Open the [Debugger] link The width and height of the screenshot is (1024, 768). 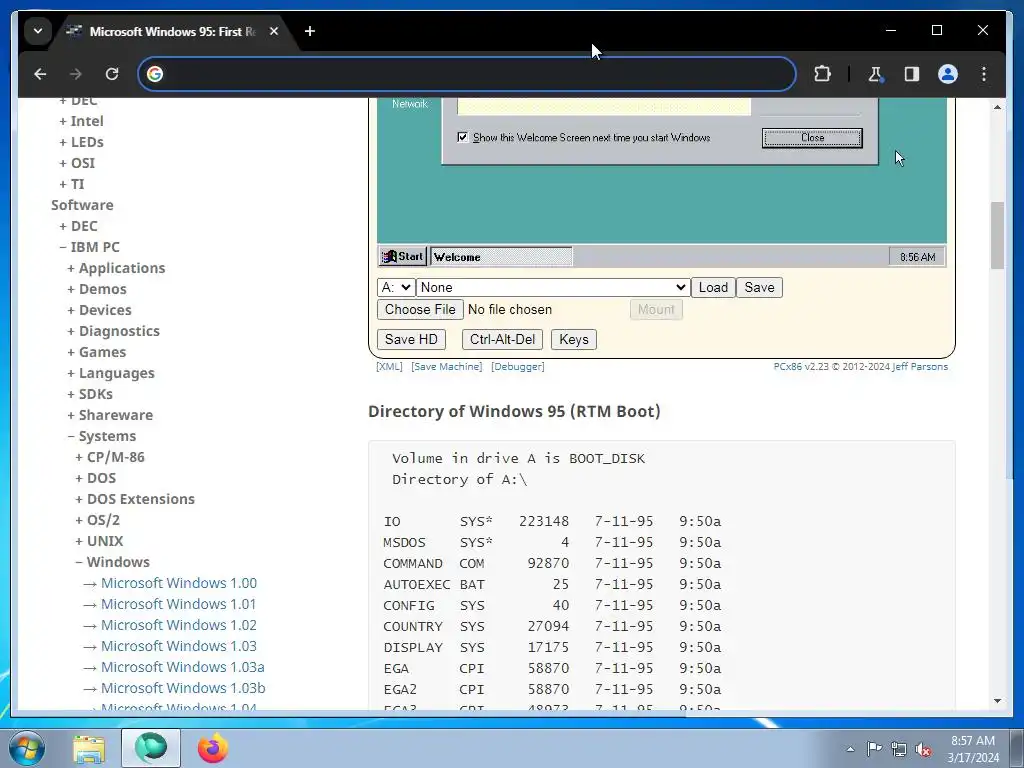tap(518, 366)
